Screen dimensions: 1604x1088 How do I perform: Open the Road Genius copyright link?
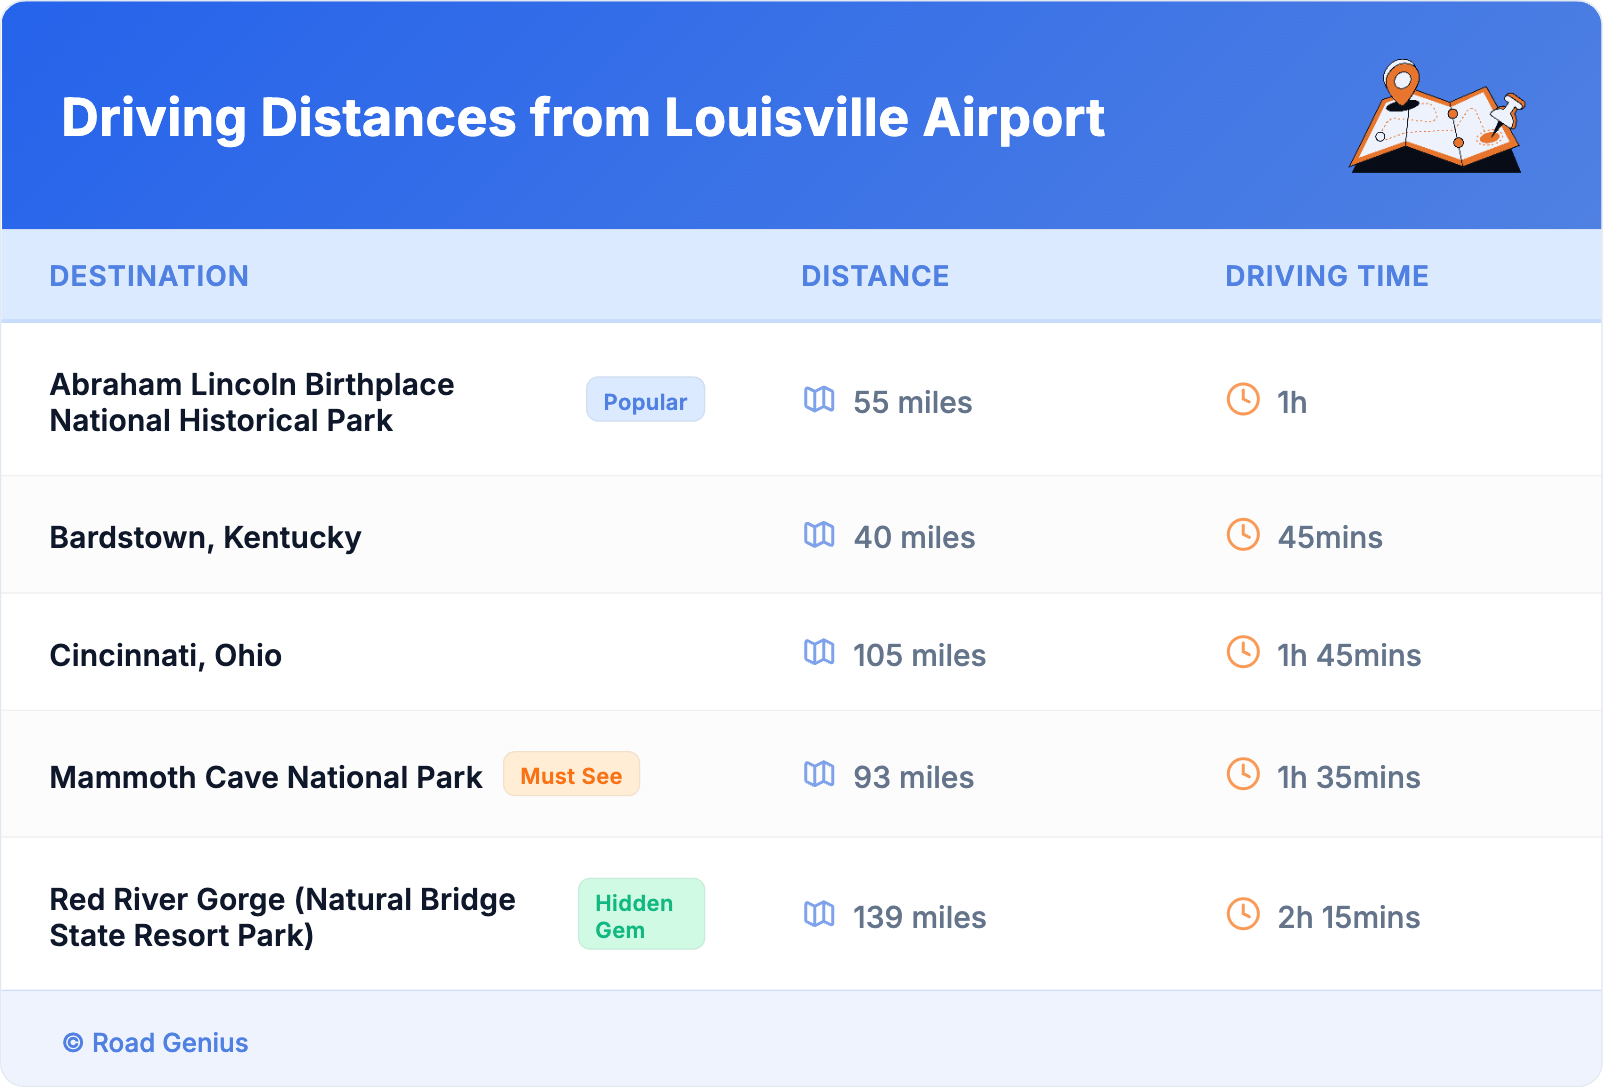point(156,1042)
